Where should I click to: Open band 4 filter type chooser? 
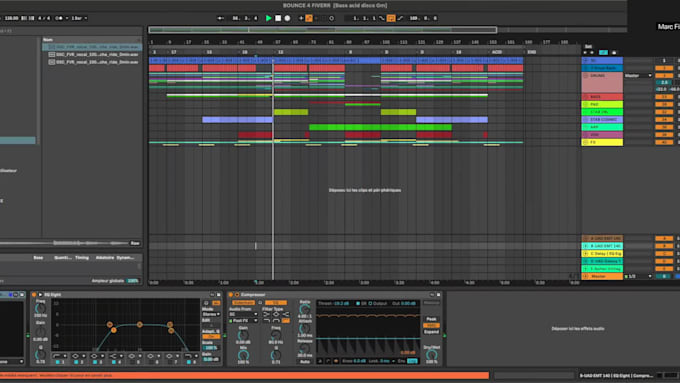115,356
